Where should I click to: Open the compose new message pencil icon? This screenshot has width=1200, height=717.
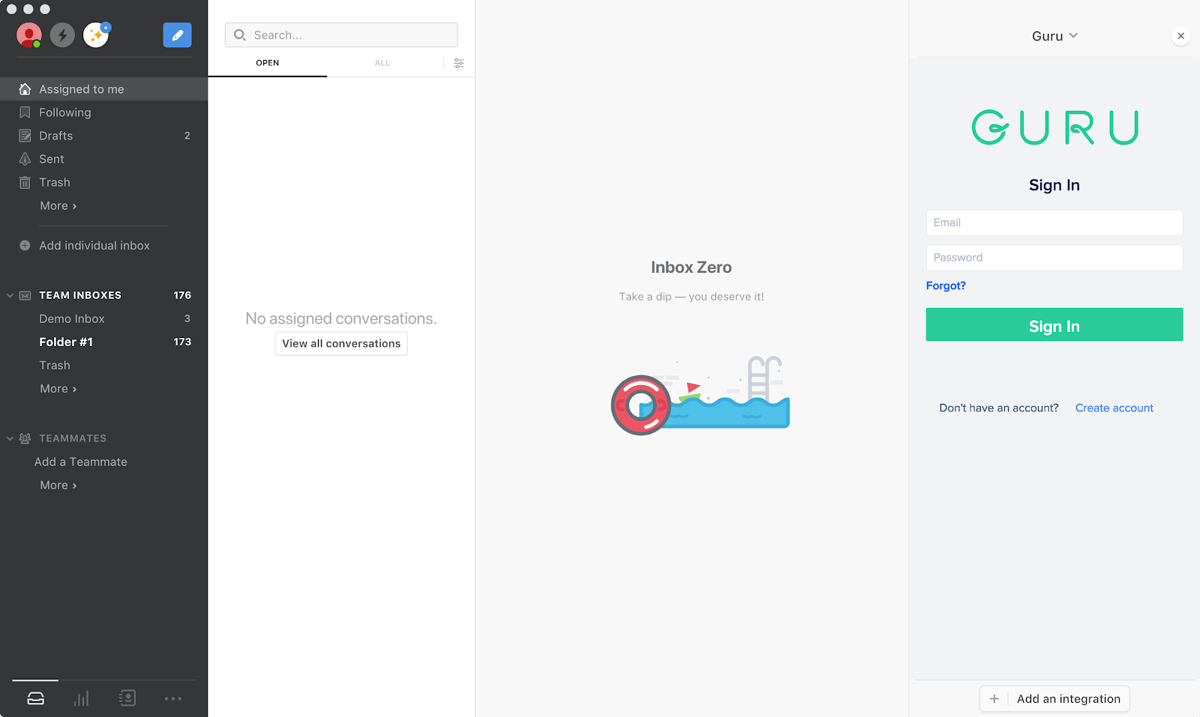tap(177, 35)
